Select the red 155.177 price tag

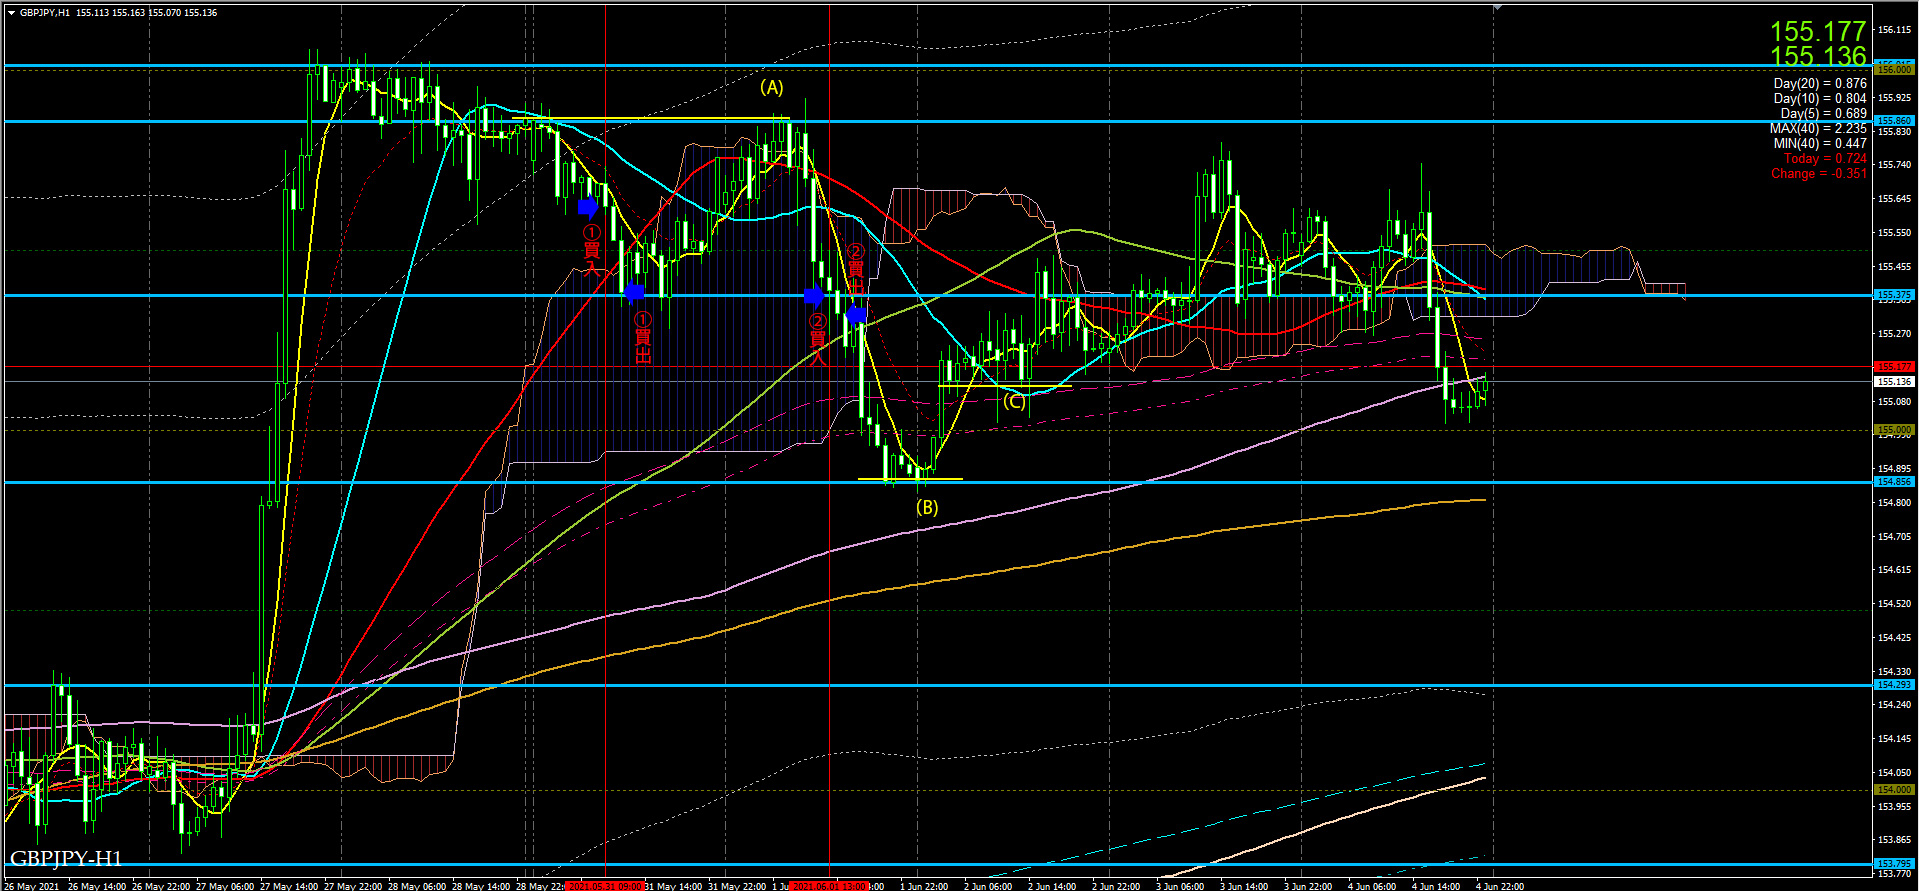[x=1894, y=367]
